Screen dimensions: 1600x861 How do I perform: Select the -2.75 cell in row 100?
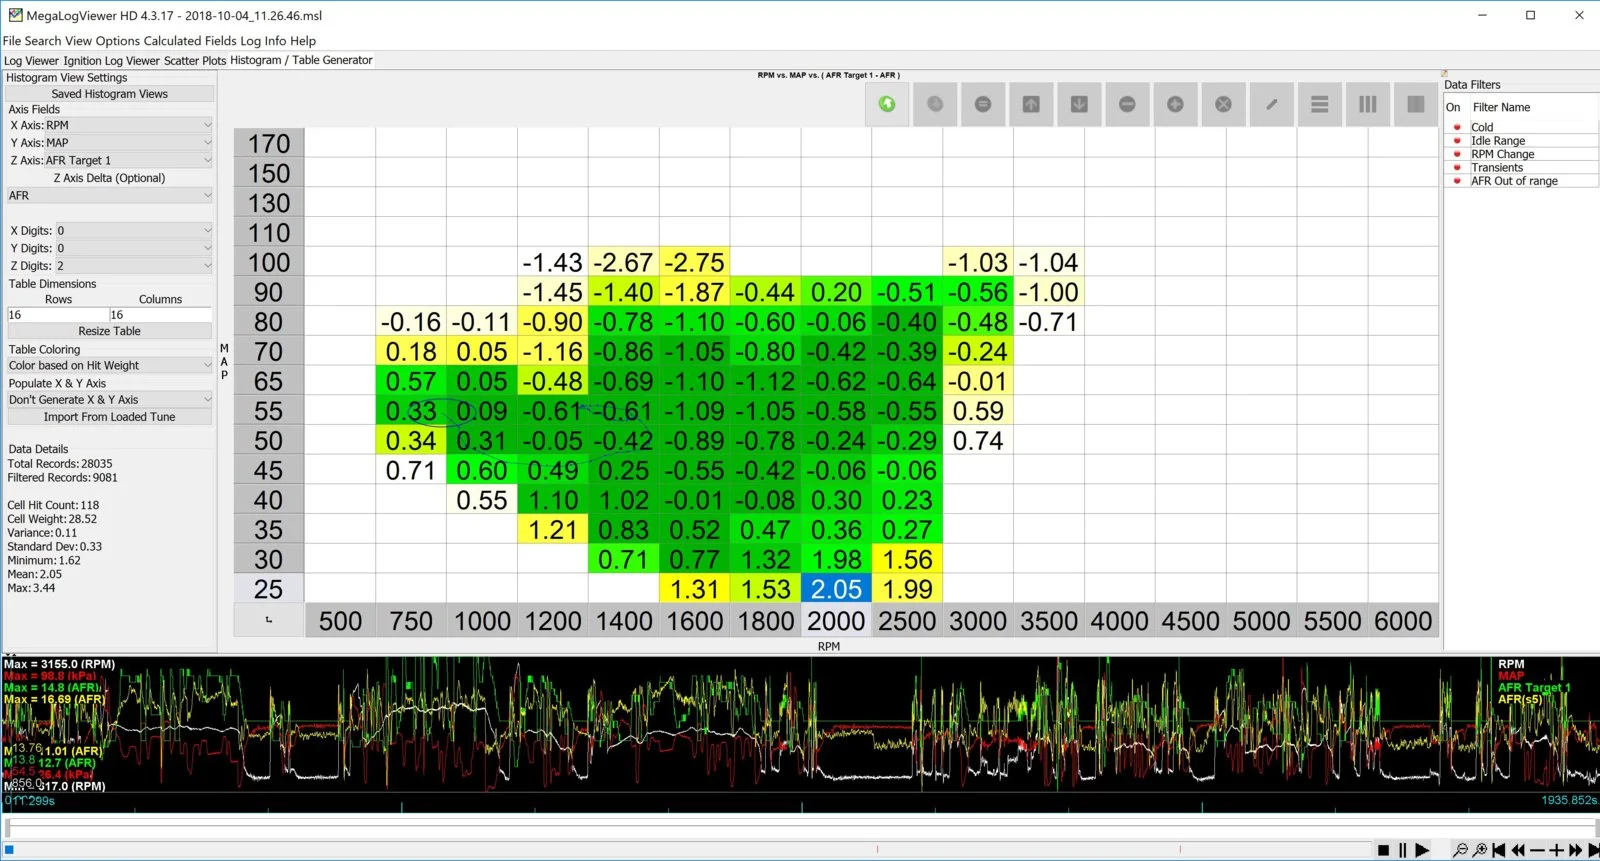click(694, 262)
